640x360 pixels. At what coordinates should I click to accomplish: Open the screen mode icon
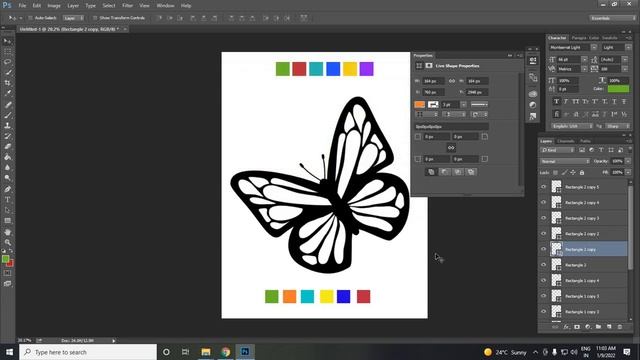[x=7, y=284]
